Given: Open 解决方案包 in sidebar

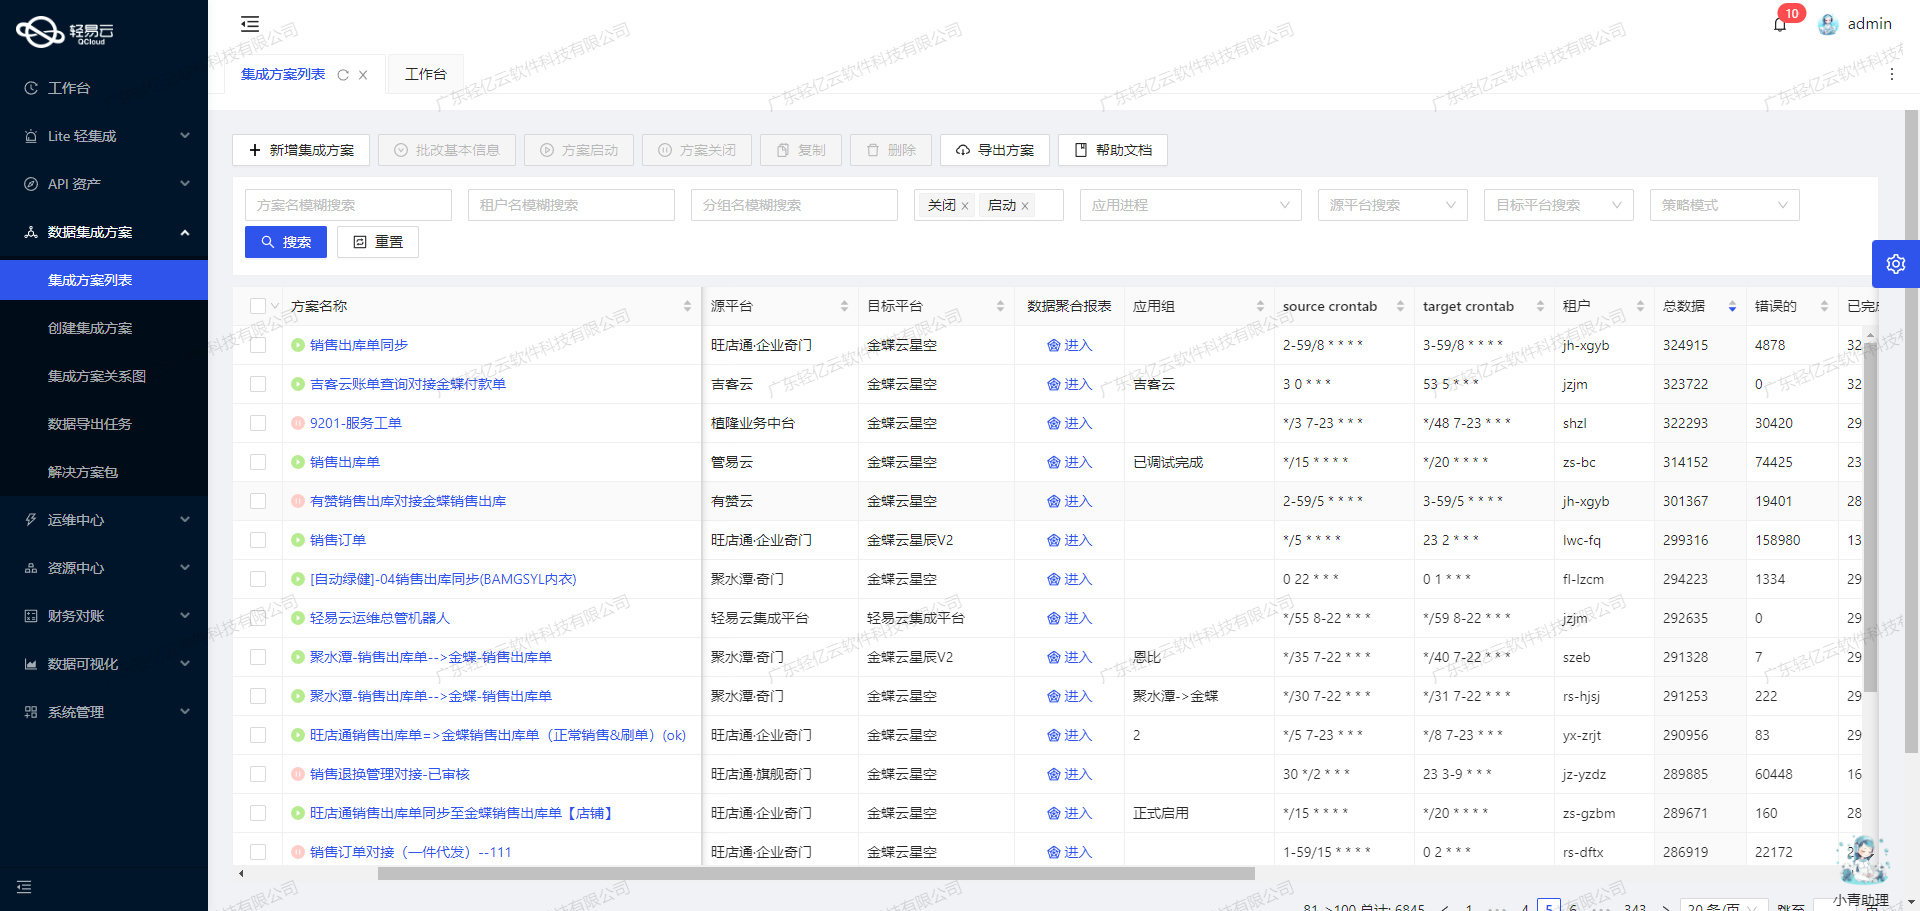Looking at the screenshot, I should (104, 472).
